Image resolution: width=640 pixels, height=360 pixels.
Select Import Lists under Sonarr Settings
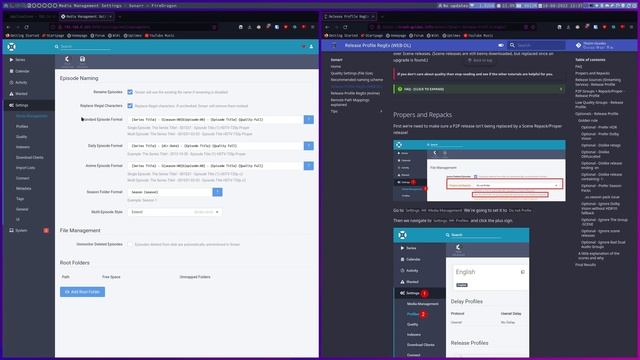tap(25, 168)
